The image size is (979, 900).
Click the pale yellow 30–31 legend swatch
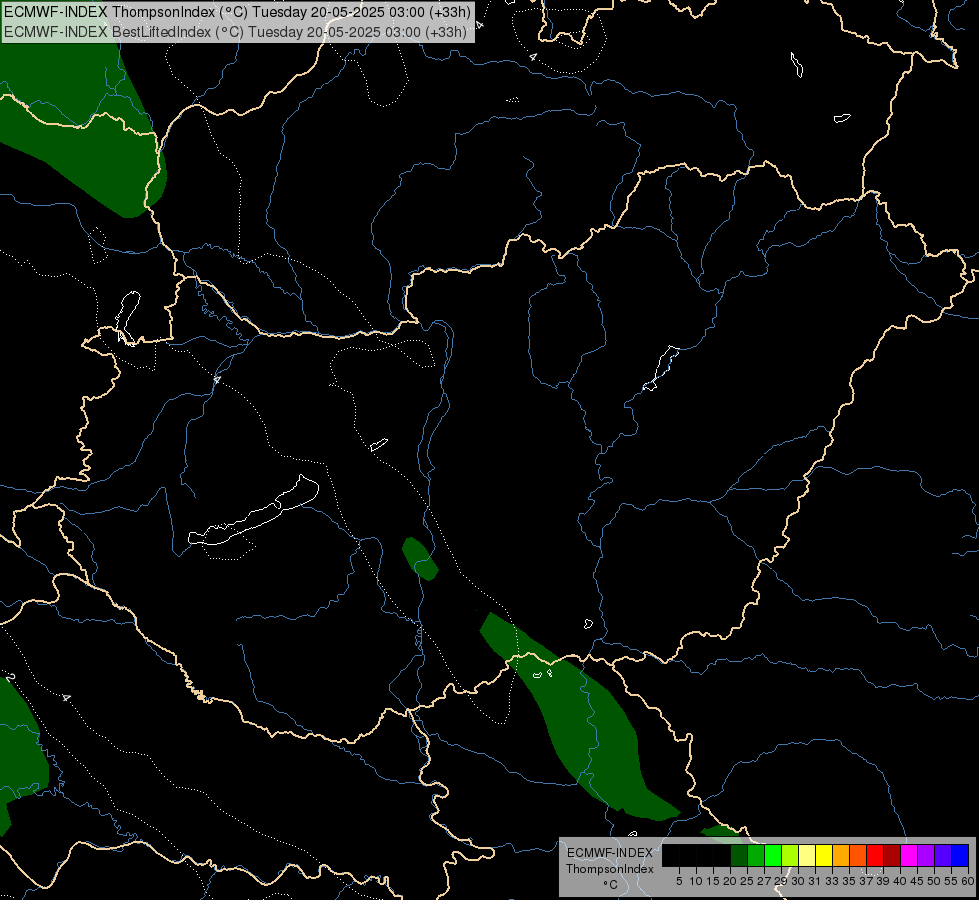pos(807,855)
